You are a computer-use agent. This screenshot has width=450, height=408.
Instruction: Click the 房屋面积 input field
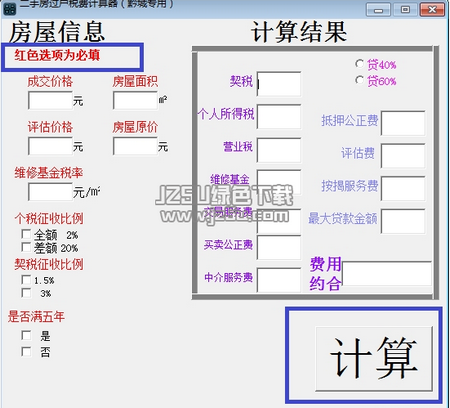[x=135, y=100]
